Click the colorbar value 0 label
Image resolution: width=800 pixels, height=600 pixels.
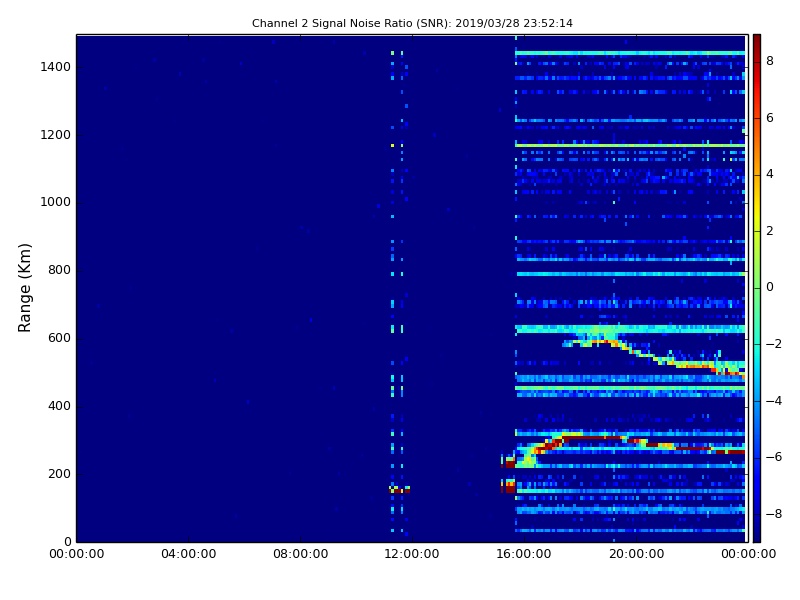tap(770, 287)
